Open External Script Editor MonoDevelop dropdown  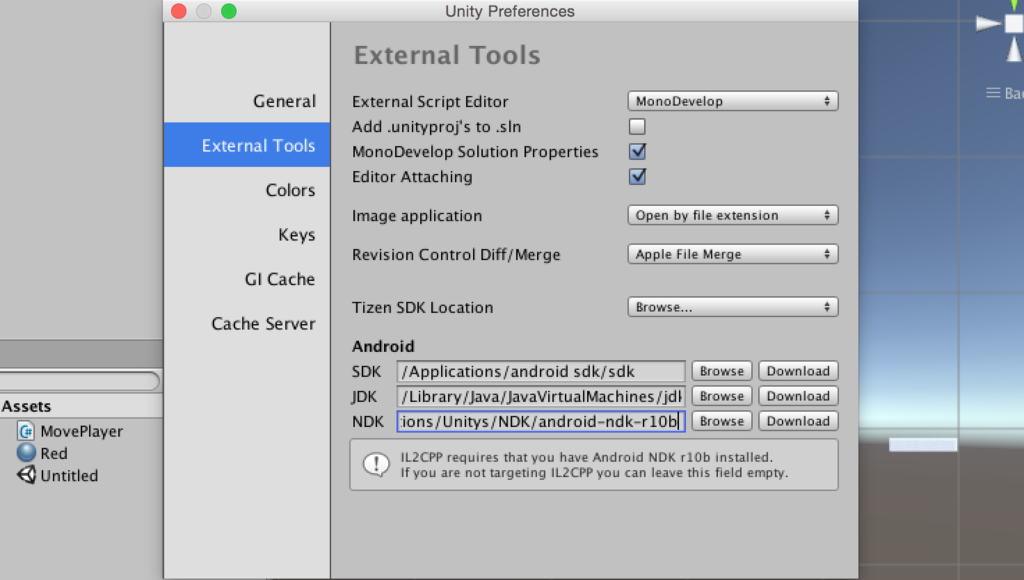pos(733,101)
